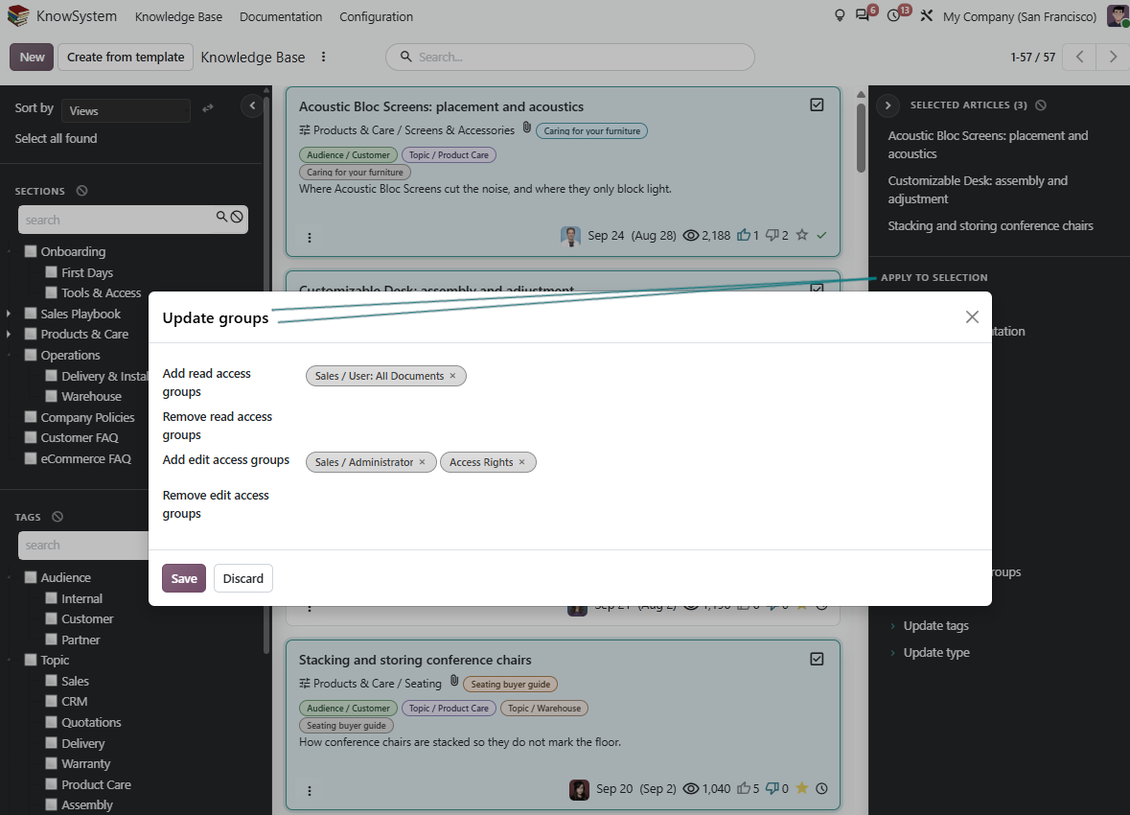Clear the Sections filter icon
Image resolution: width=1130 pixels, height=815 pixels.
pos(82,191)
